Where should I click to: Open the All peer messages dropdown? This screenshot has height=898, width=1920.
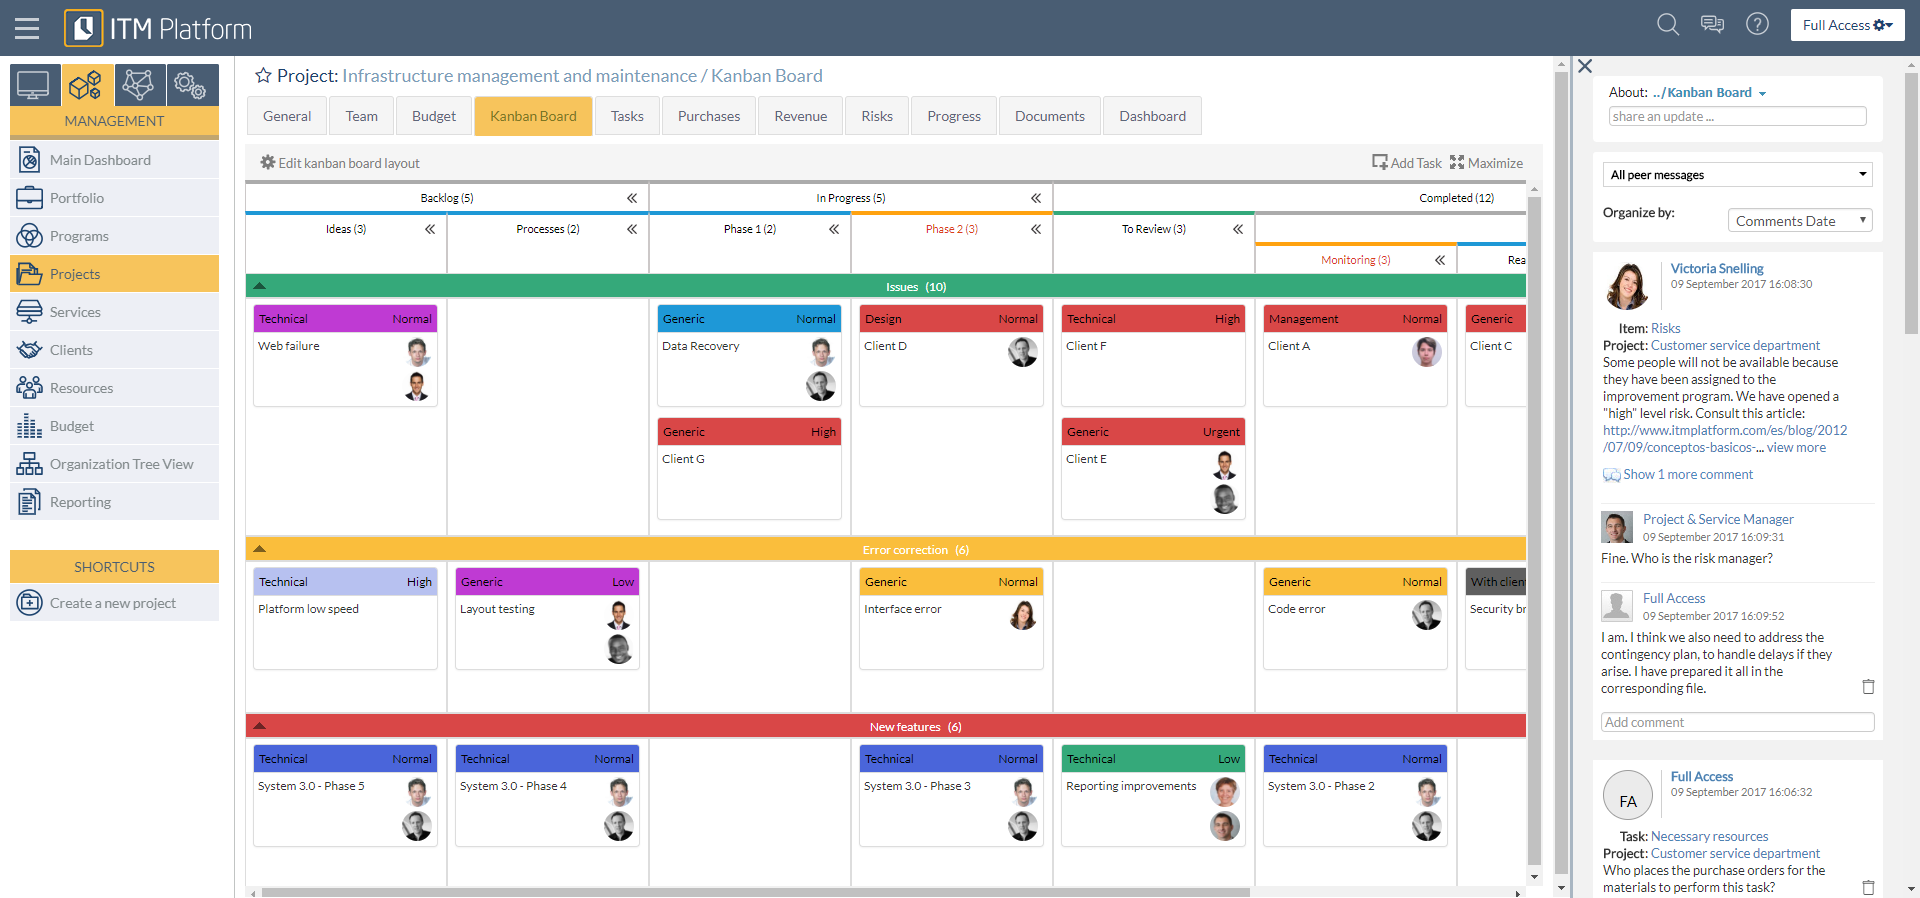(1737, 175)
